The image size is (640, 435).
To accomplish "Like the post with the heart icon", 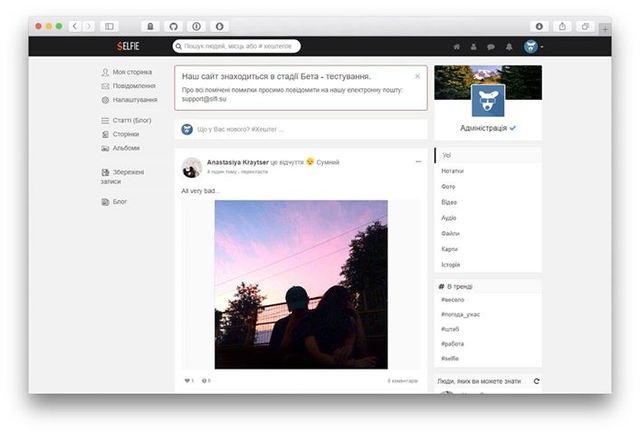I will click(187, 381).
